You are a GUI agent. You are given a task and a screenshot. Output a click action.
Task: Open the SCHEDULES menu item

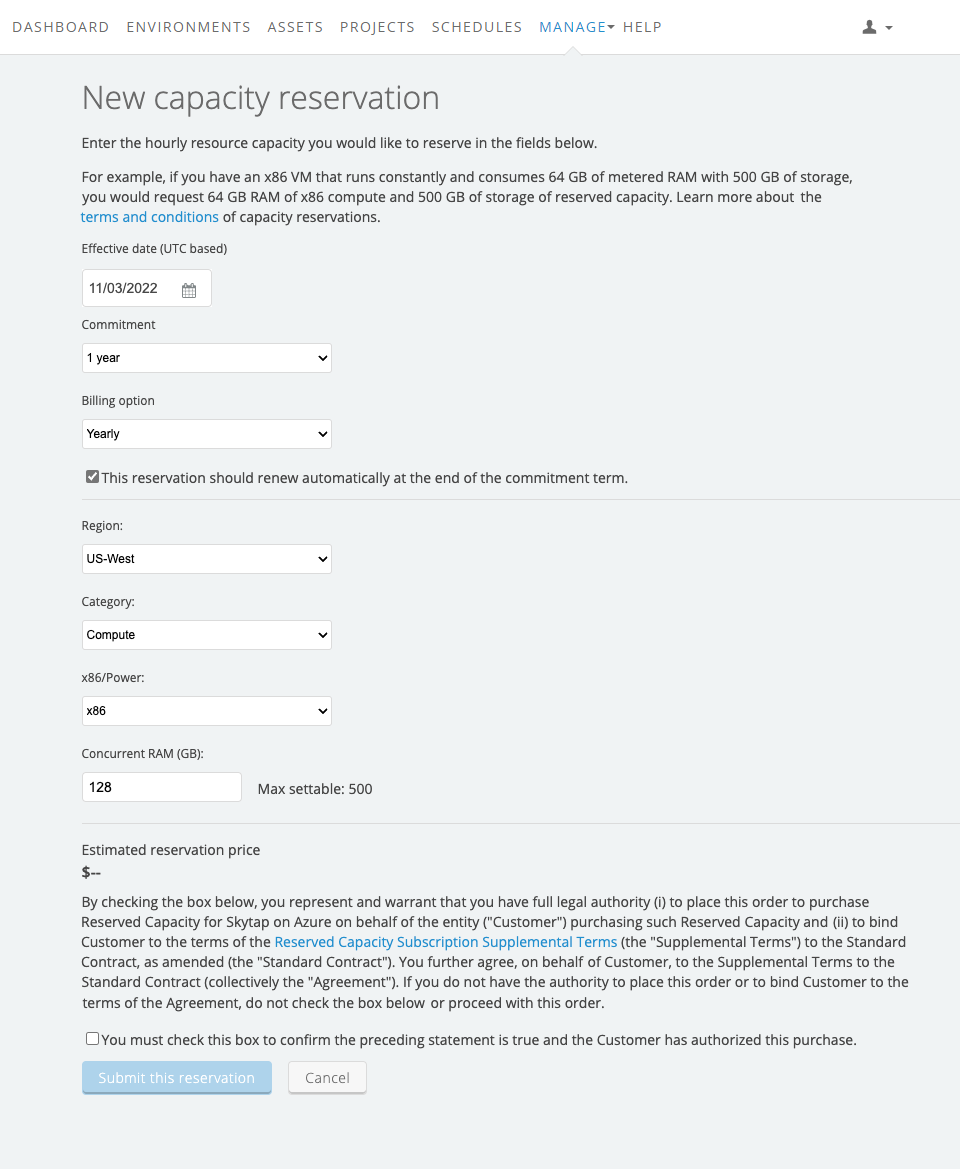(477, 27)
